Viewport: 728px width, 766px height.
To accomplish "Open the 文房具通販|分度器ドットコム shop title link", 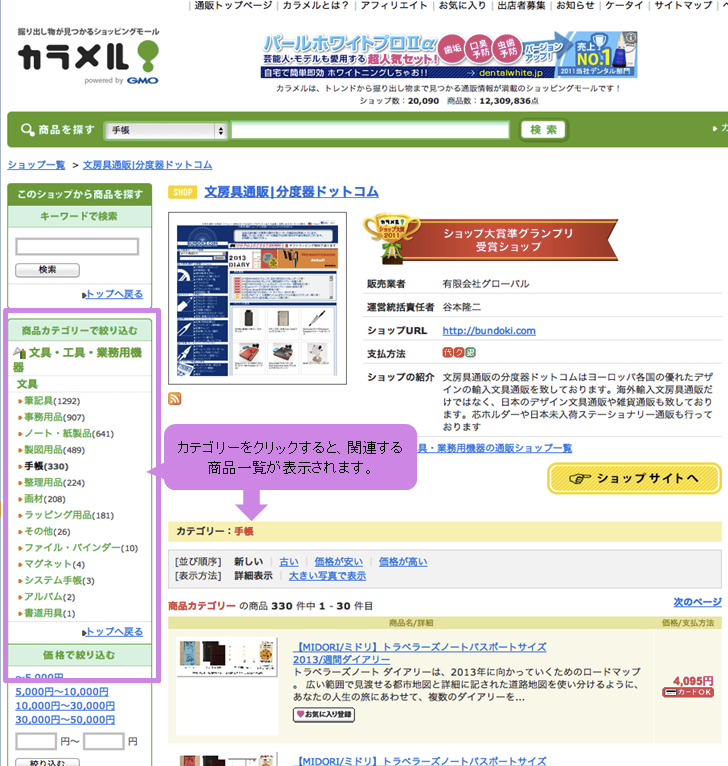I will [x=291, y=192].
